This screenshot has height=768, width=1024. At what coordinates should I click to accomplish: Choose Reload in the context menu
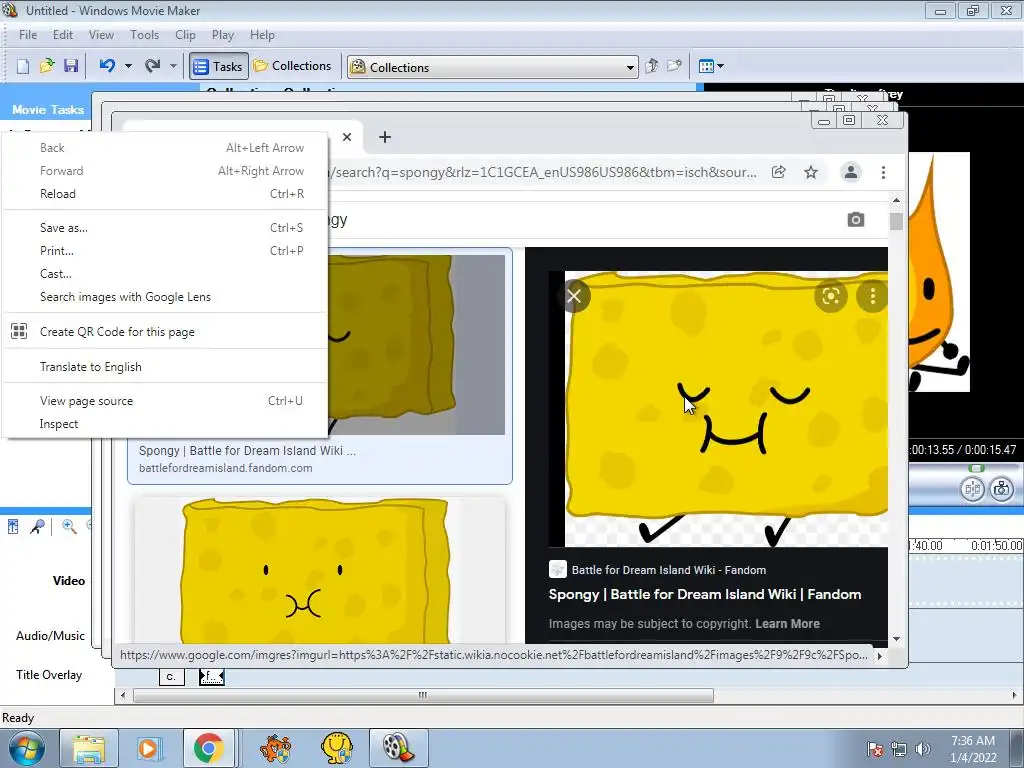[x=165, y=194]
